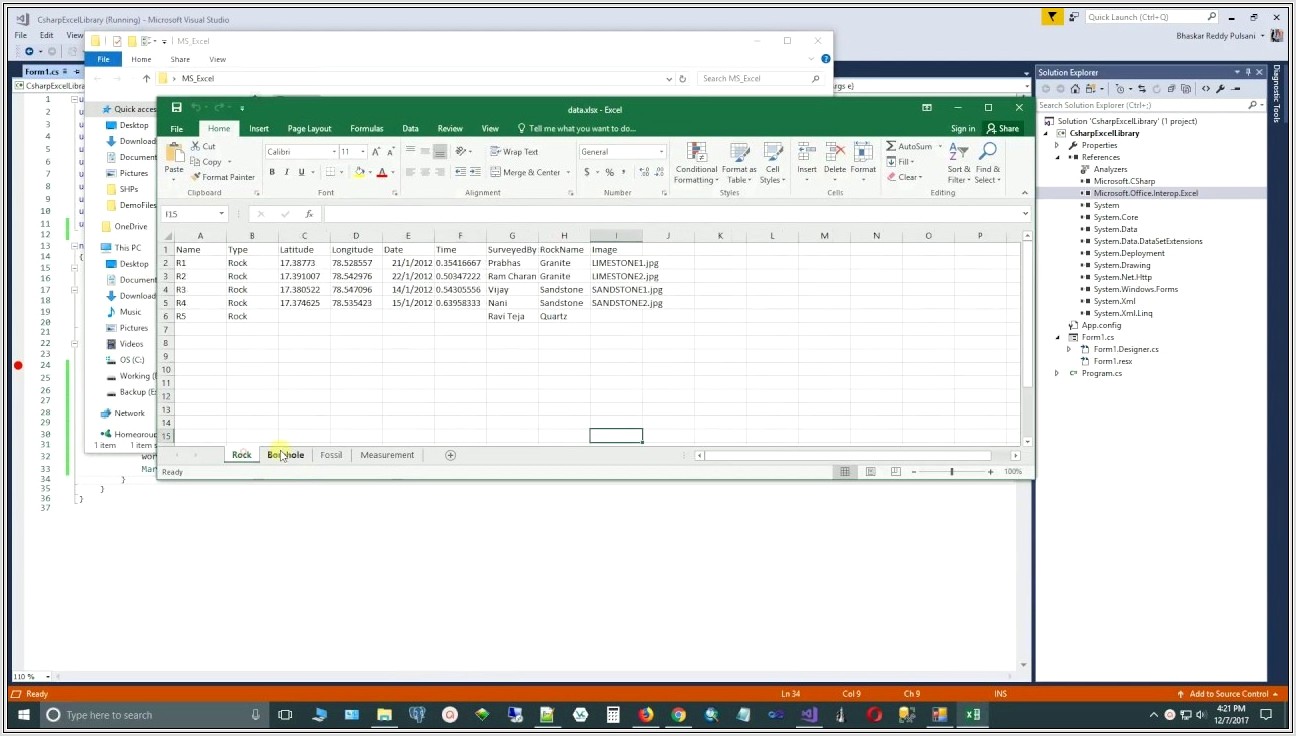Click the Fill Color bucket icon
1296x736 pixels.
click(359, 172)
